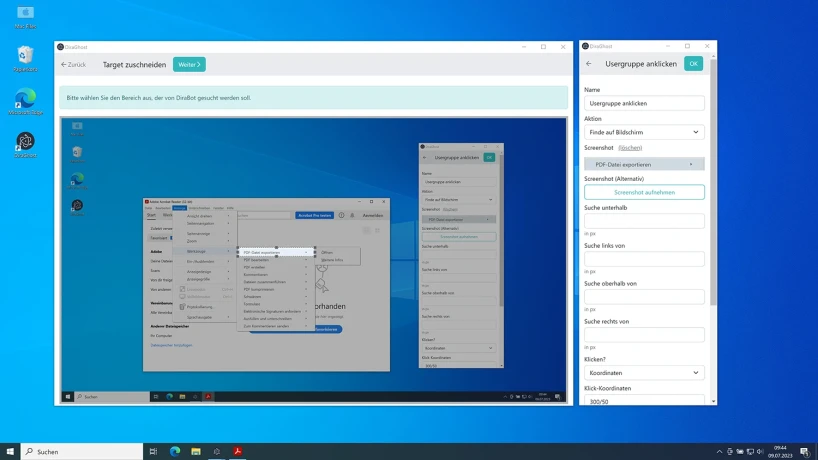Screen dimensions: 818x460
Task: Open File Explorer from the taskbar
Action: (x=196, y=452)
